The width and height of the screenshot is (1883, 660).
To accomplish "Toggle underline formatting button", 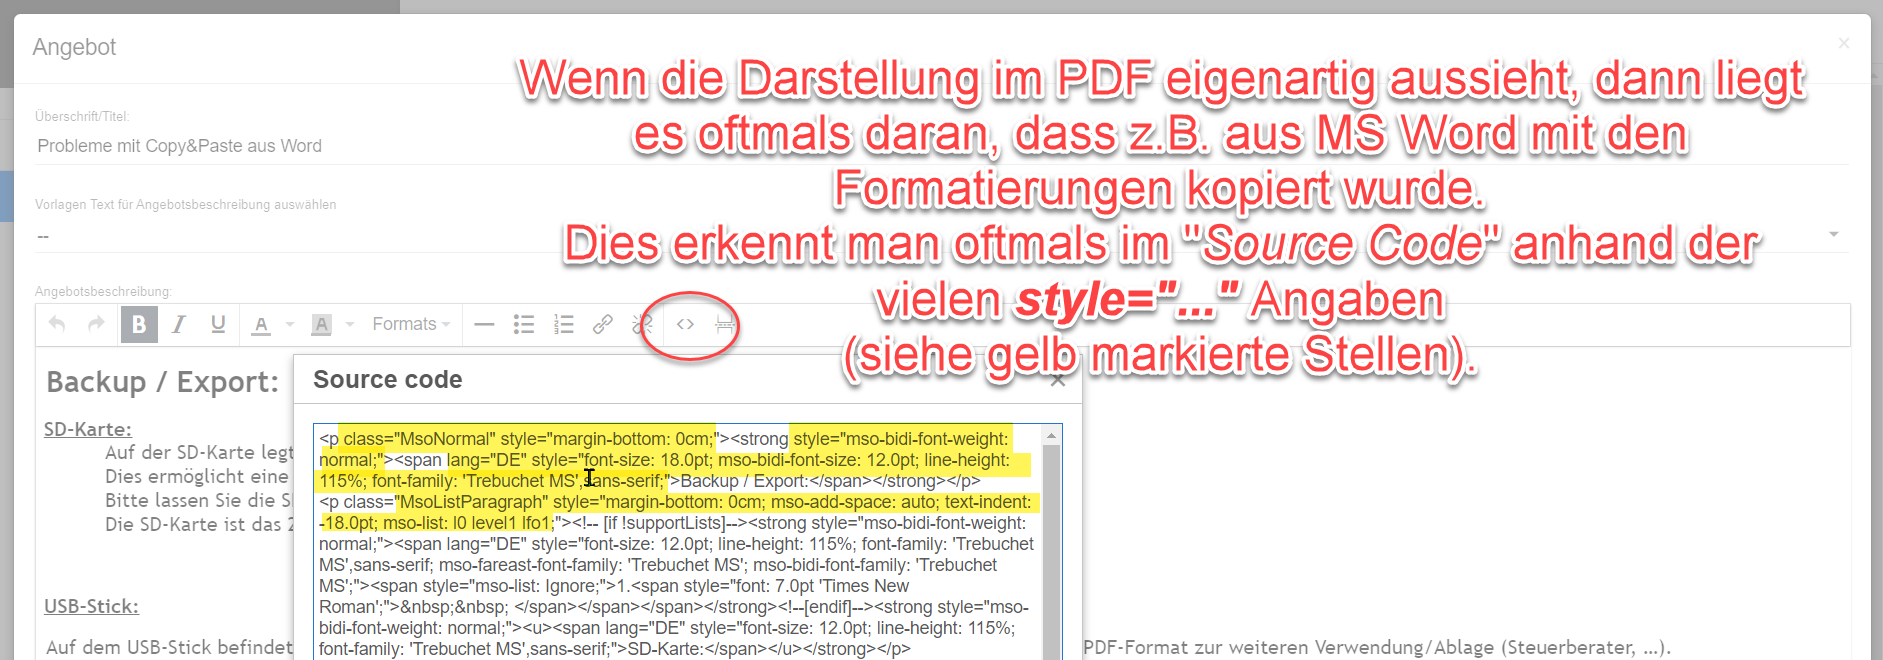I will point(218,324).
